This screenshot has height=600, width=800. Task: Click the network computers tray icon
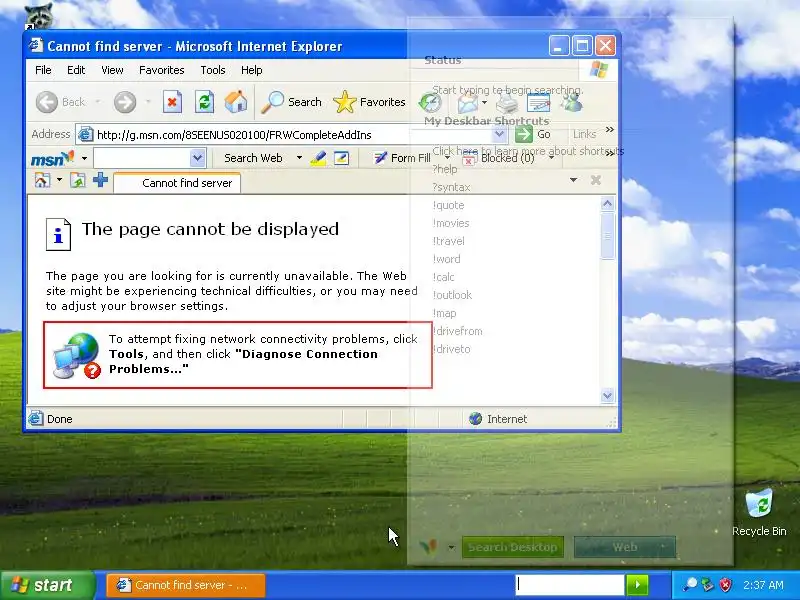707,585
